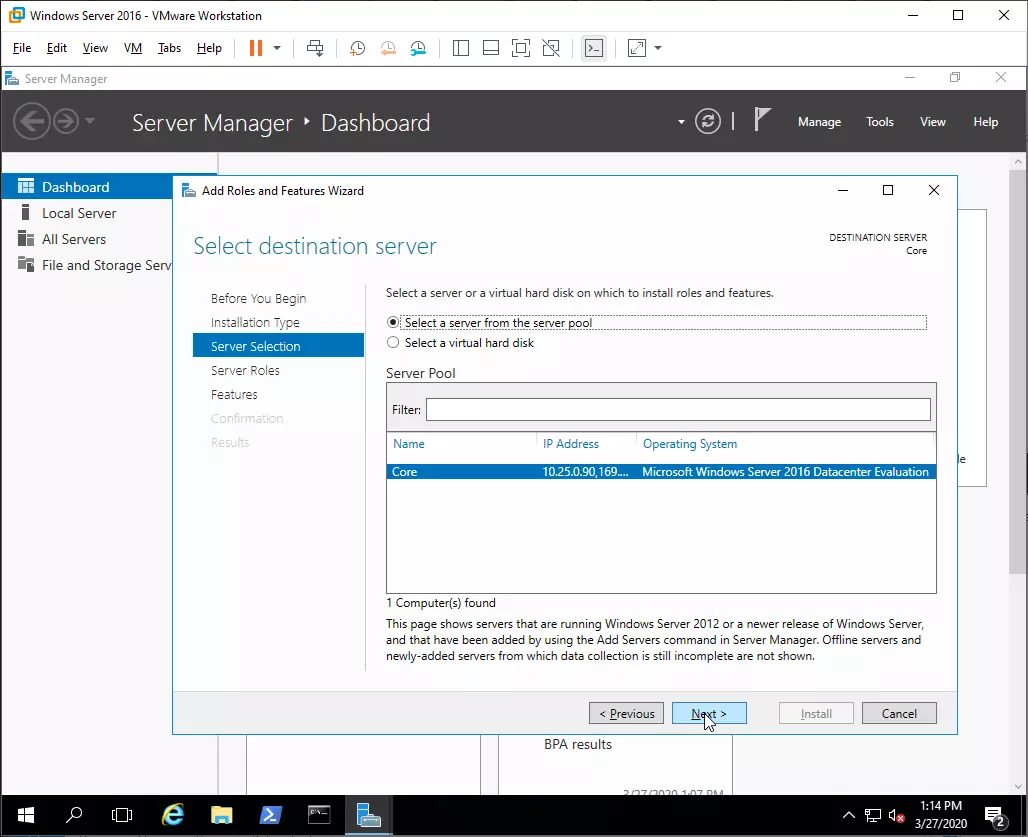Open Command Prompt from the taskbar
The width and height of the screenshot is (1028, 837).
coord(319,815)
